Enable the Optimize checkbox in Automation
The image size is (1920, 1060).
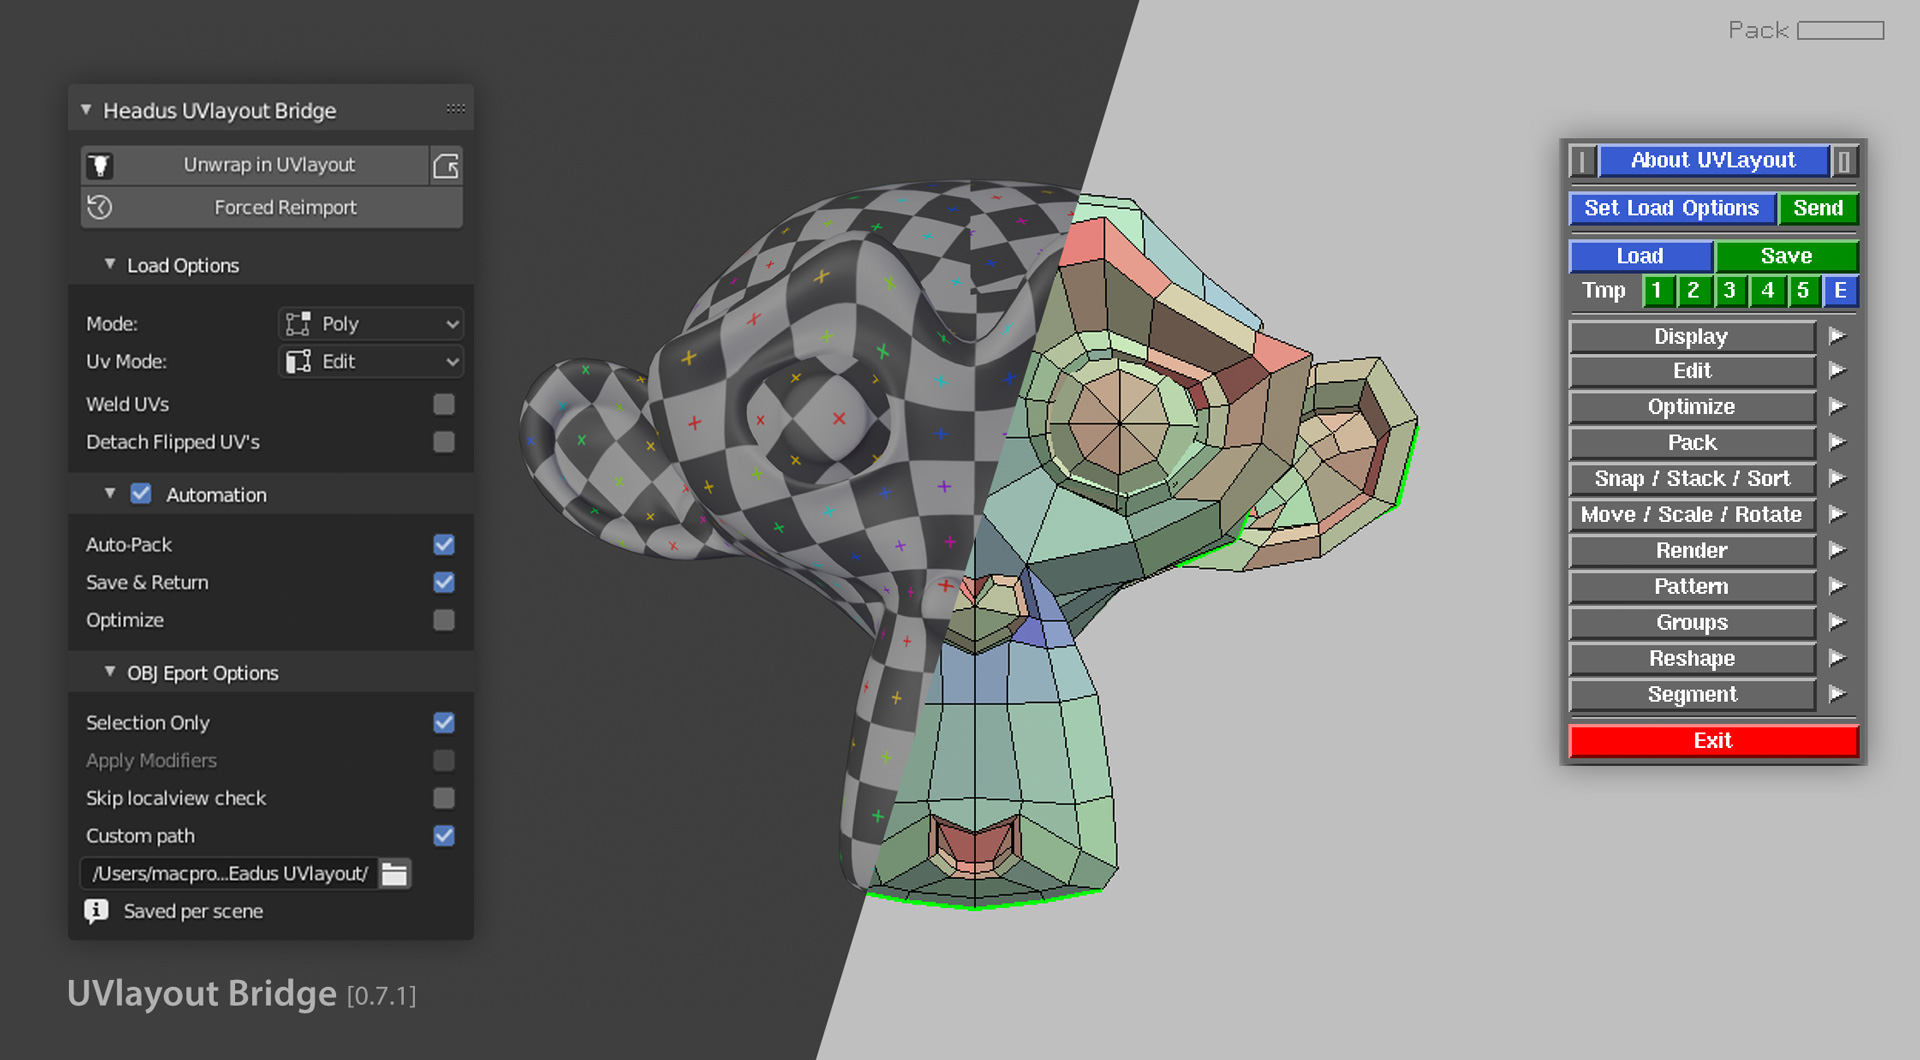[x=444, y=620]
